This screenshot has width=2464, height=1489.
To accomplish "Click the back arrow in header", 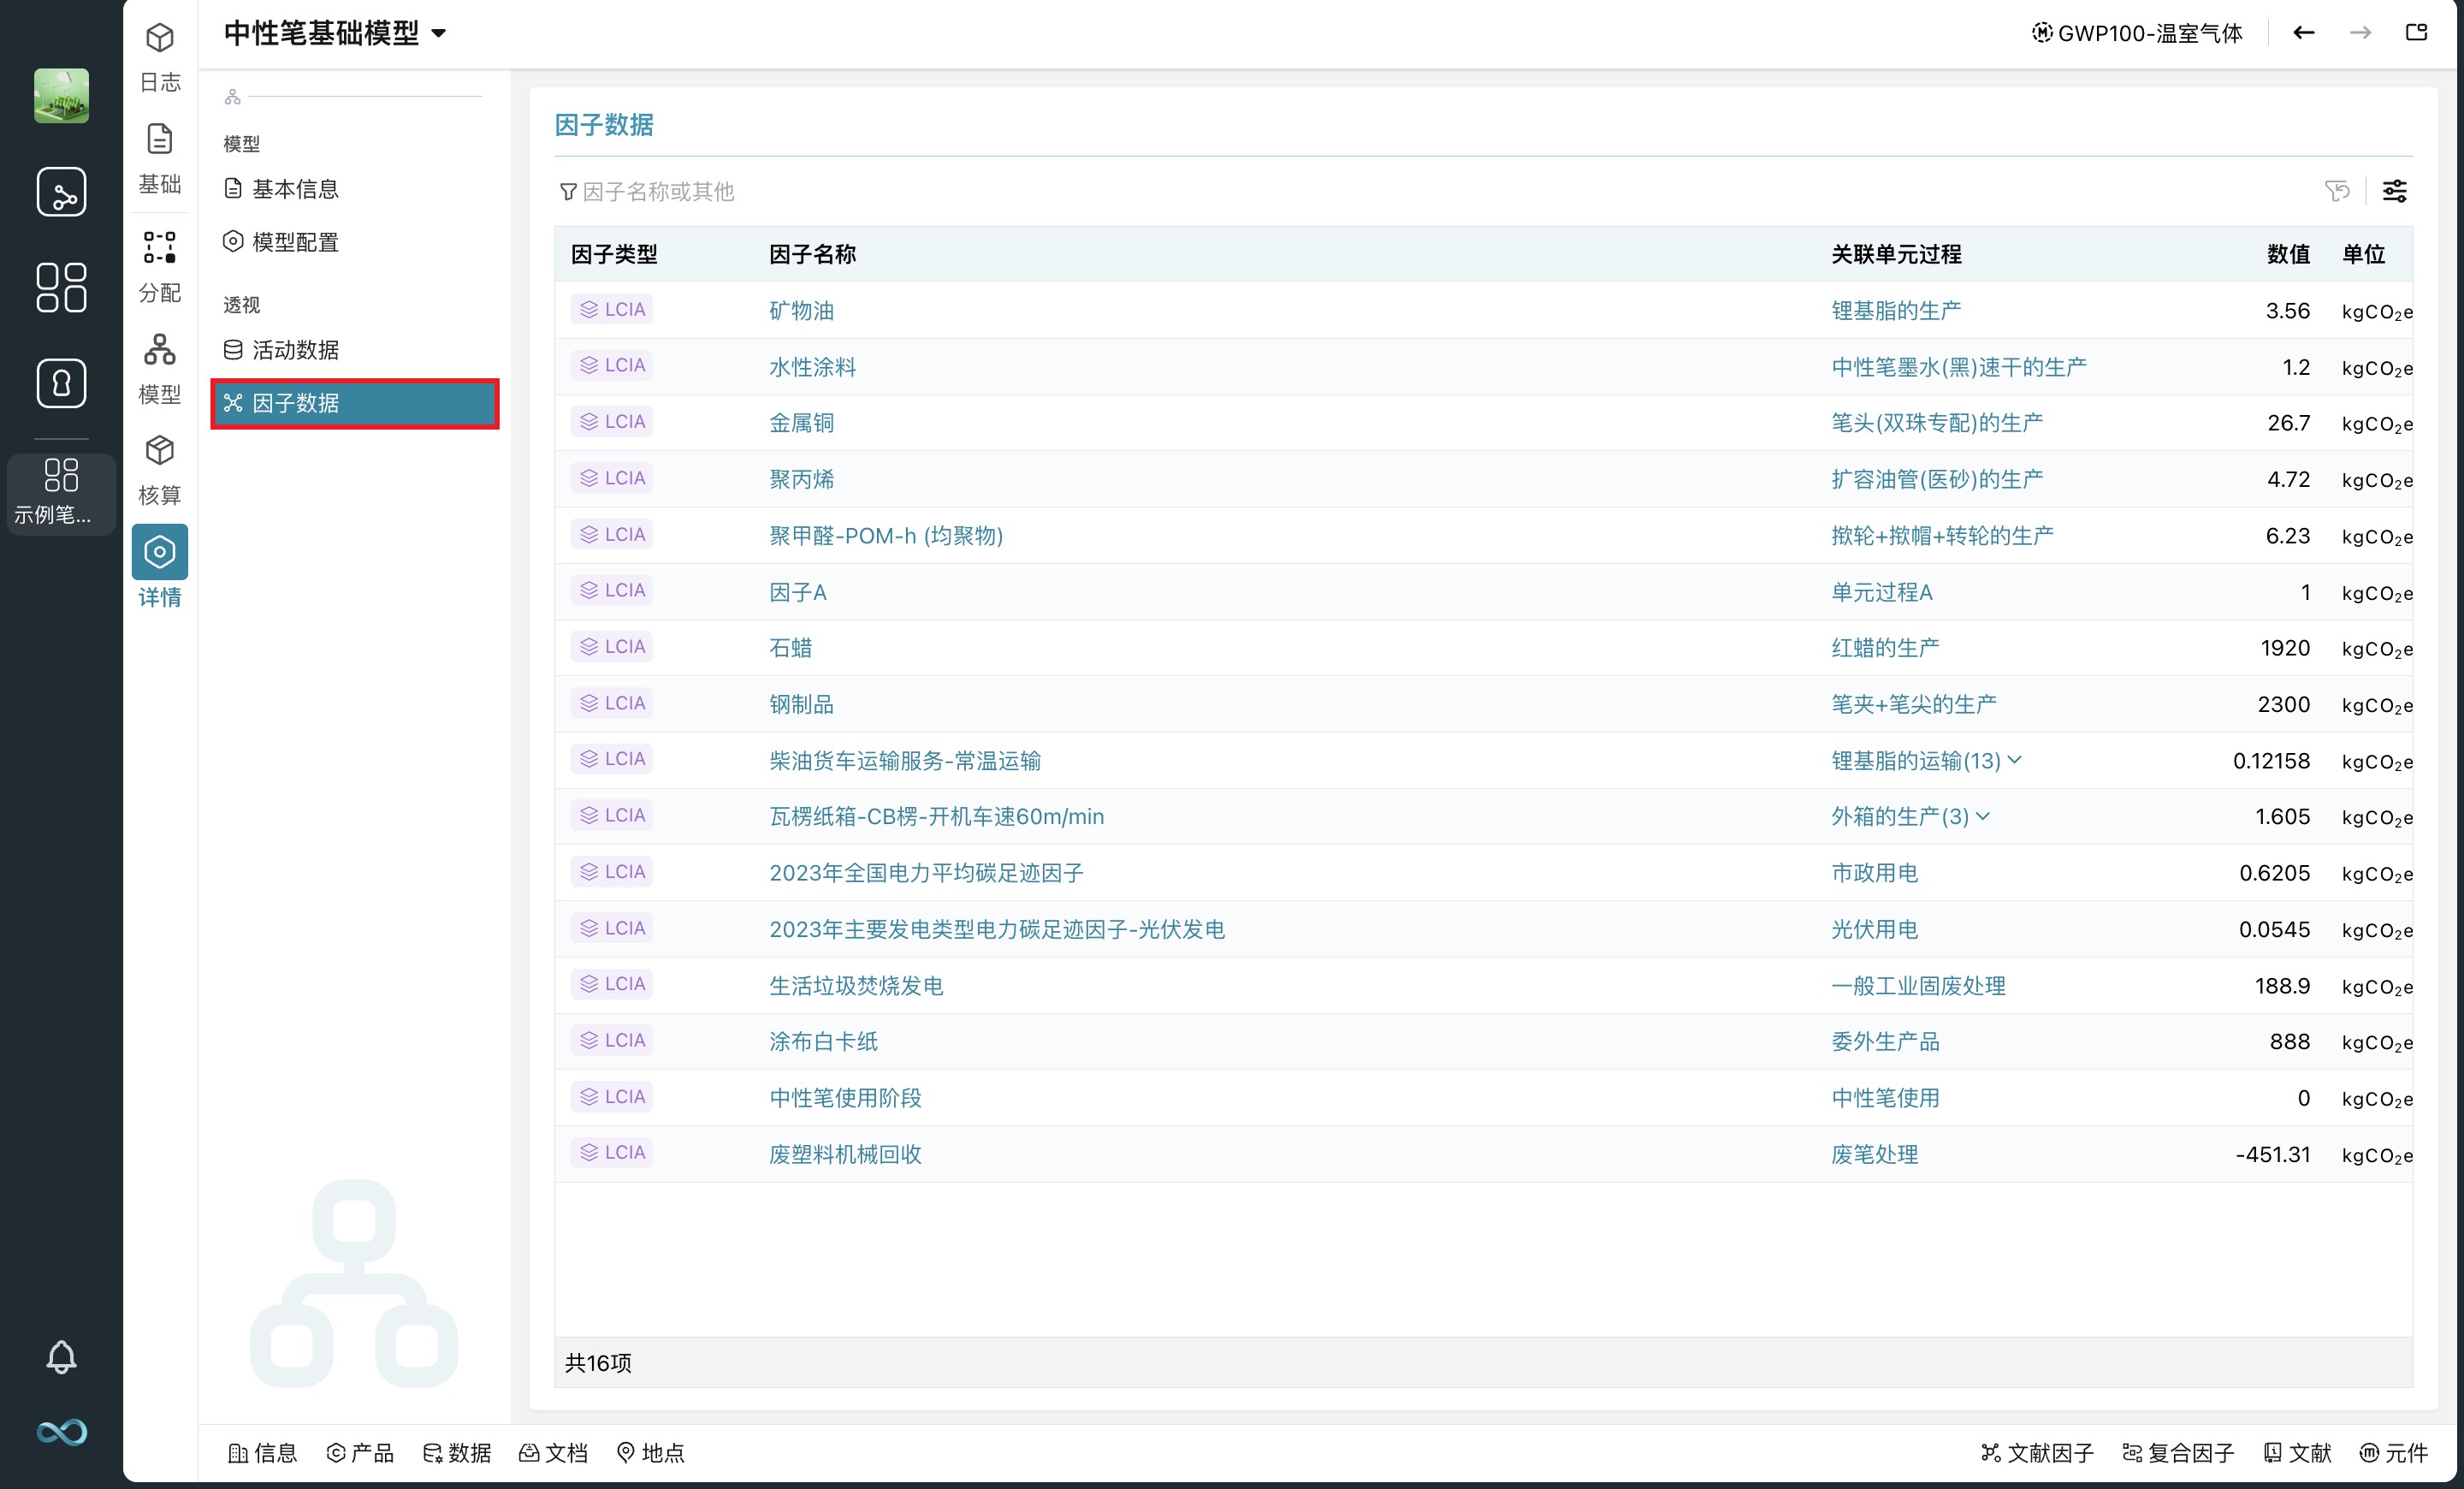I will pyautogui.click(x=2304, y=33).
